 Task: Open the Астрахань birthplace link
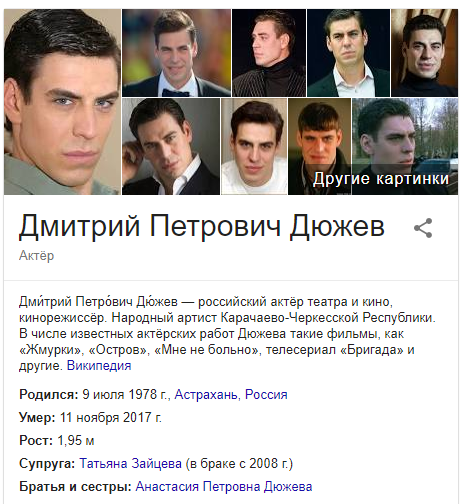click(206, 394)
